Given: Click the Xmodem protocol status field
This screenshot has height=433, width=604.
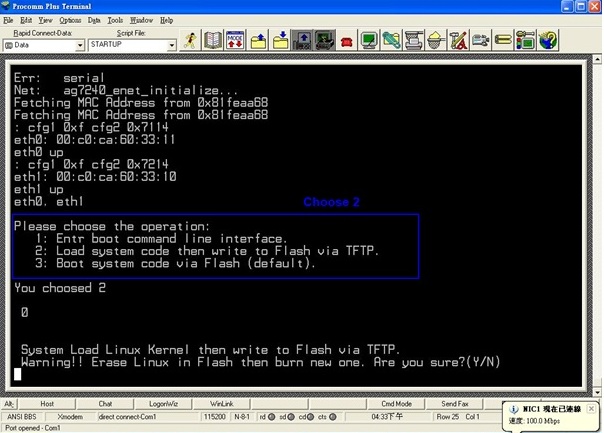Looking at the screenshot, I should (71, 416).
